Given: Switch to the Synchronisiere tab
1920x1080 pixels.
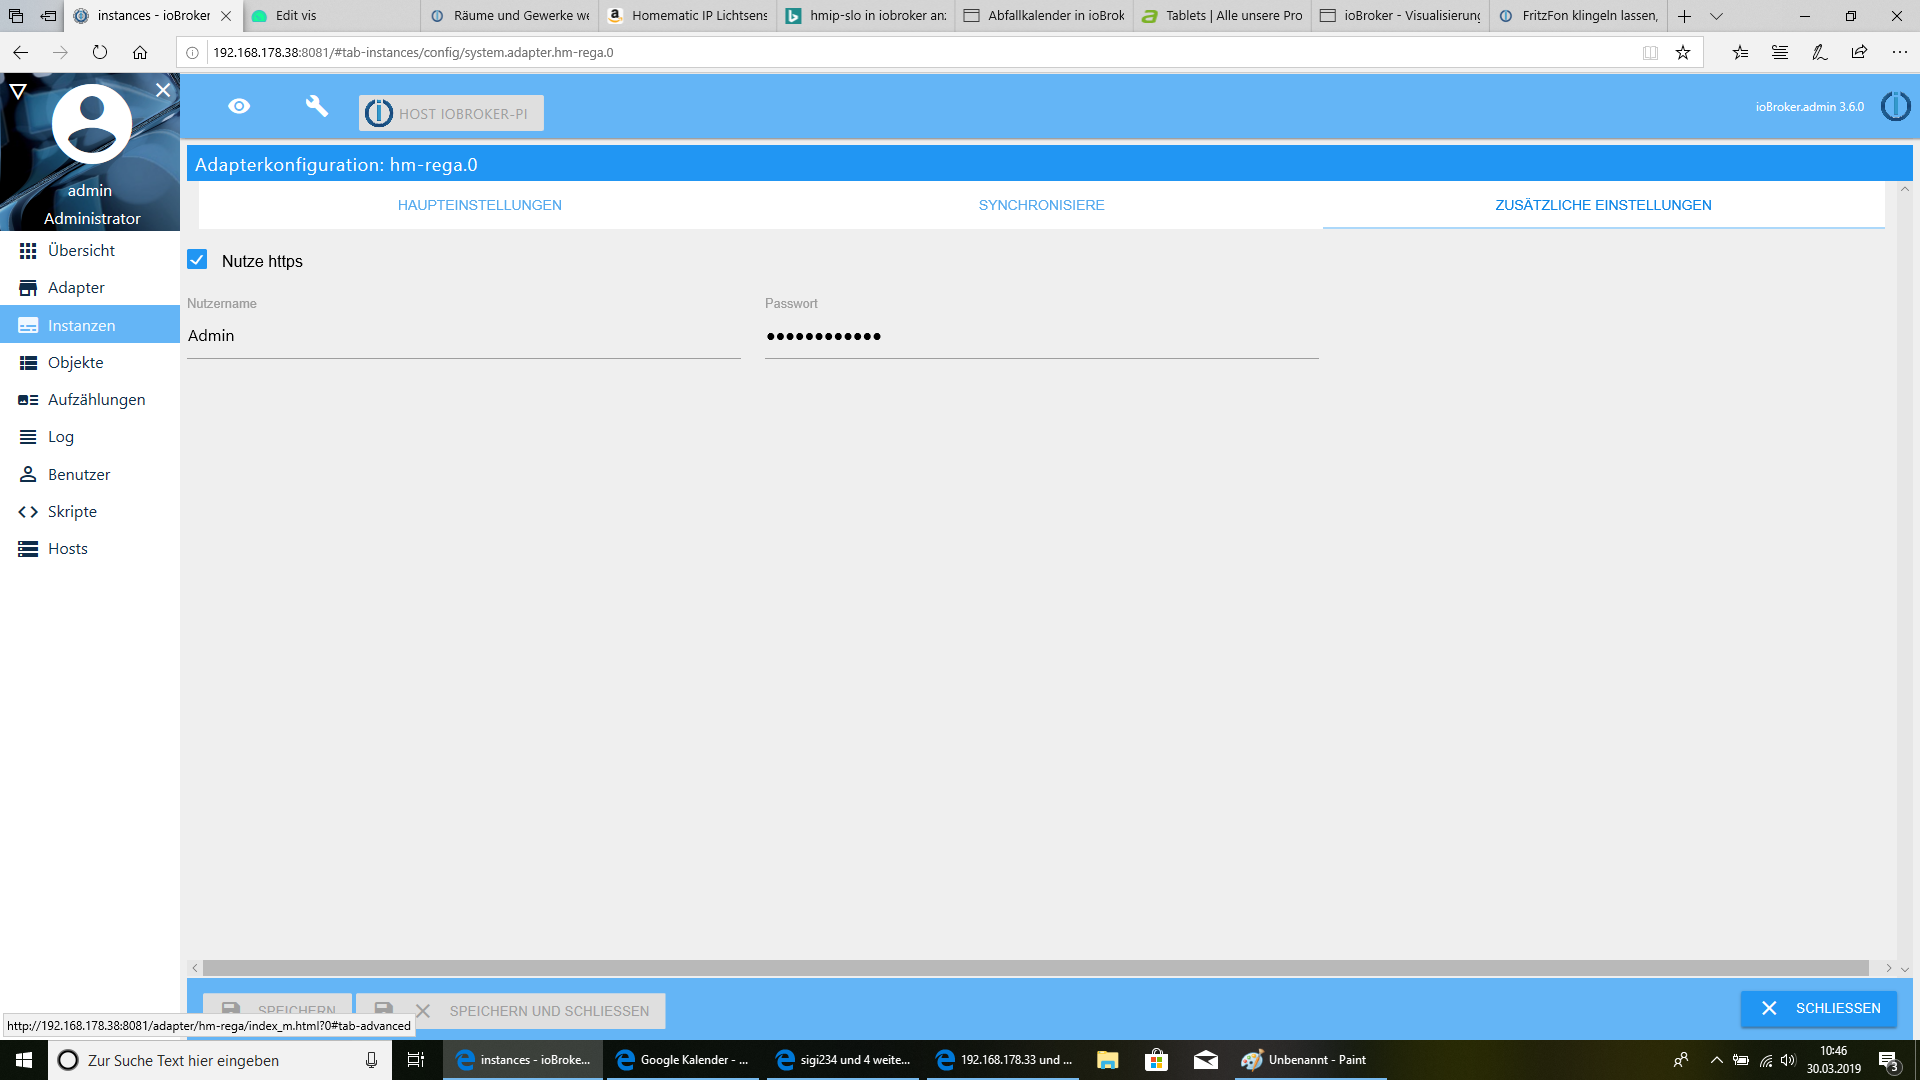Looking at the screenshot, I should click(1041, 205).
